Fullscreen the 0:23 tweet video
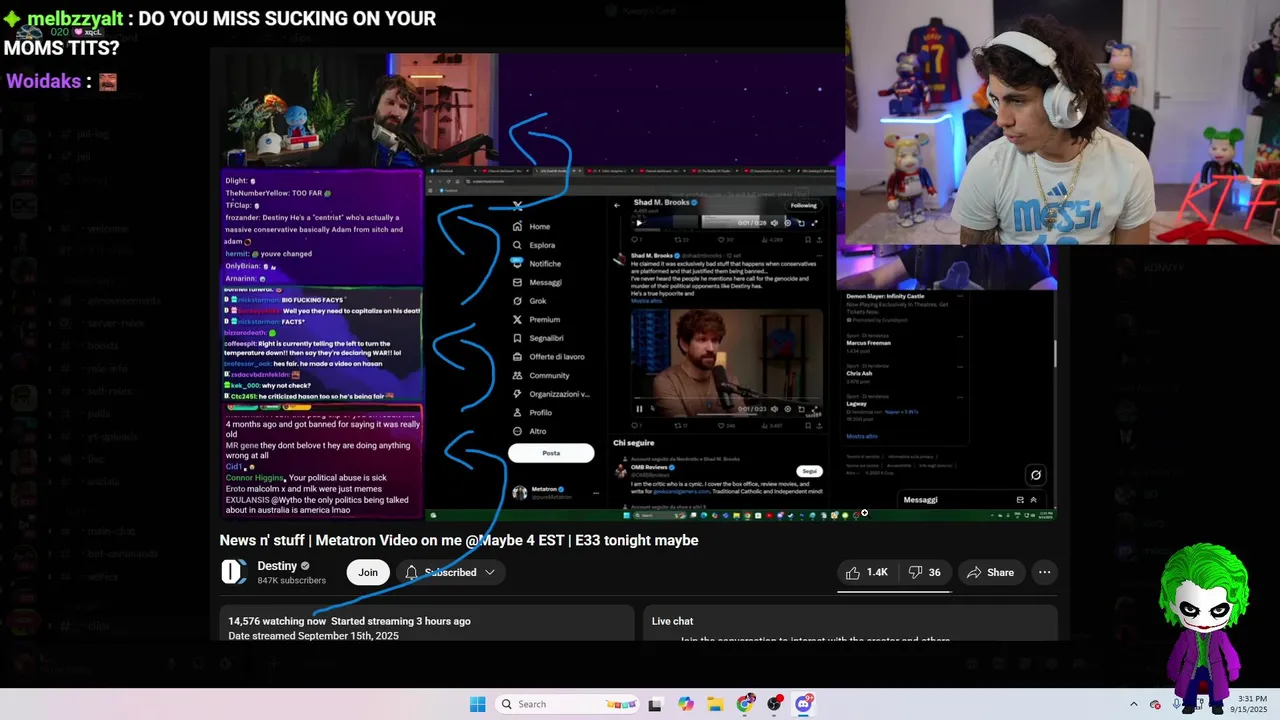This screenshot has height=720, width=1280. click(x=814, y=408)
